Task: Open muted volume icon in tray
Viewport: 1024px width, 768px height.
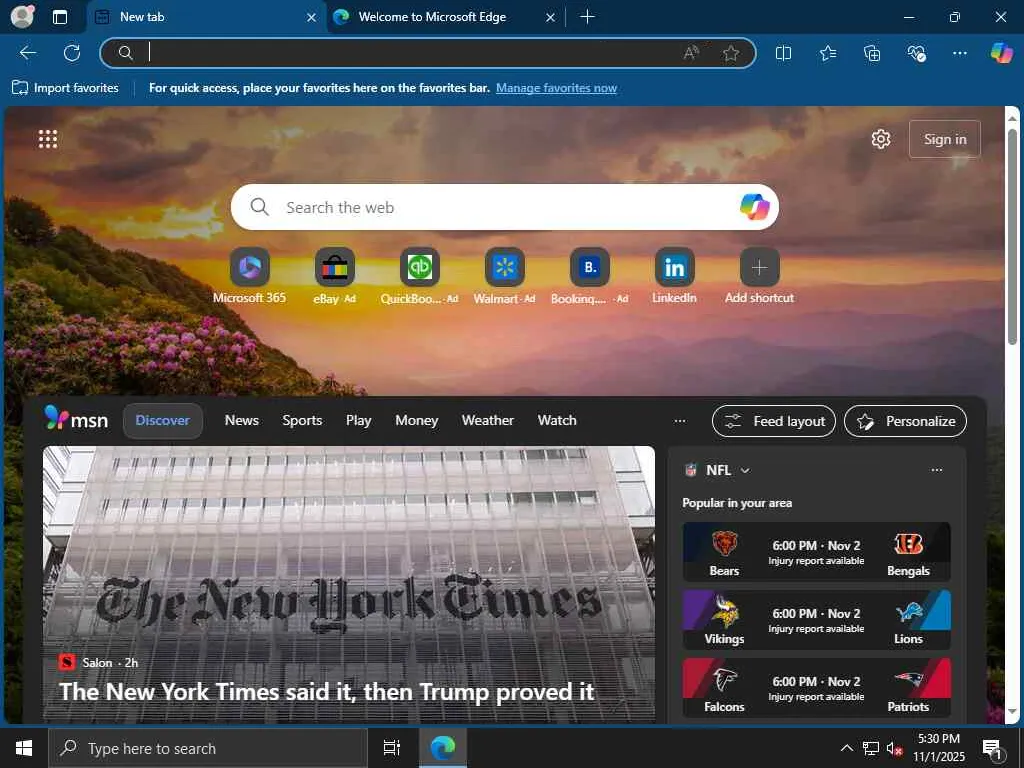Action: (x=894, y=748)
